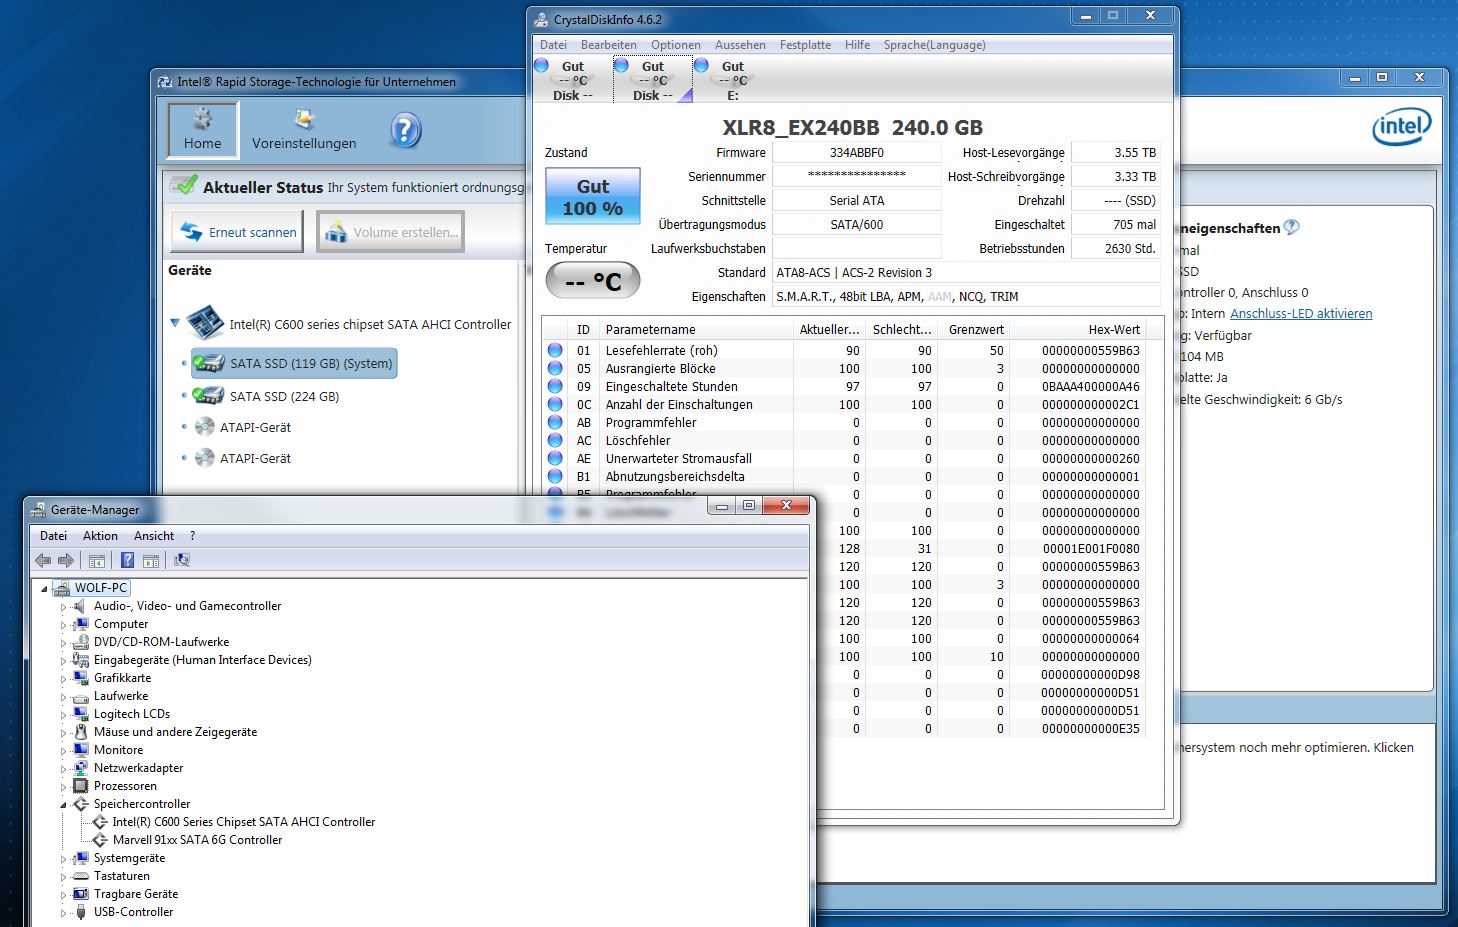
Task: Open Bearbeiten menu in CrystalDiskInfo
Action: 608,45
